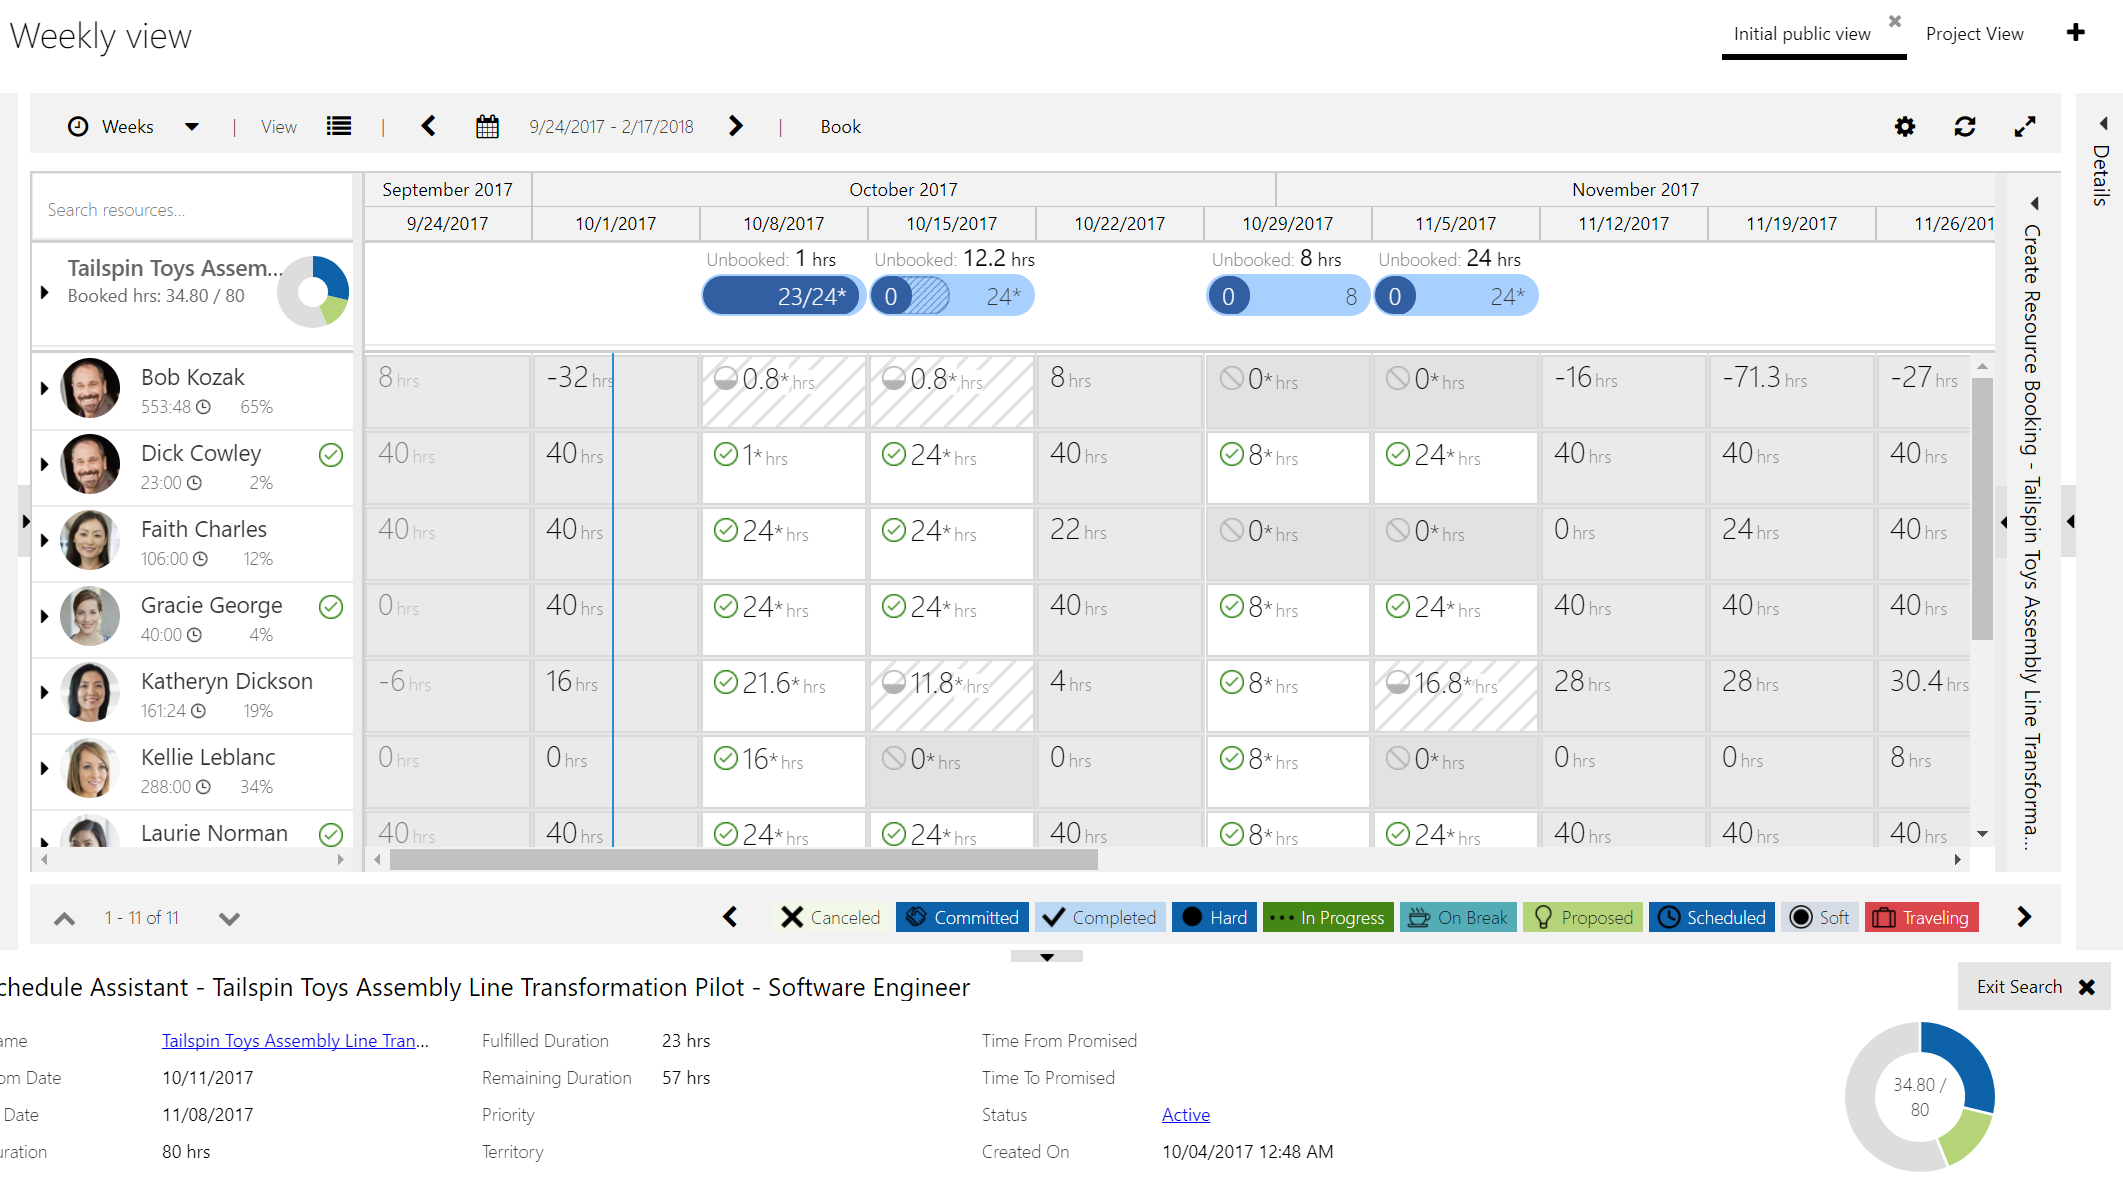The width and height of the screenshot is (2123, 1196).
Task: Open the schedule board settings gear
Action: tap(1905, 127)
